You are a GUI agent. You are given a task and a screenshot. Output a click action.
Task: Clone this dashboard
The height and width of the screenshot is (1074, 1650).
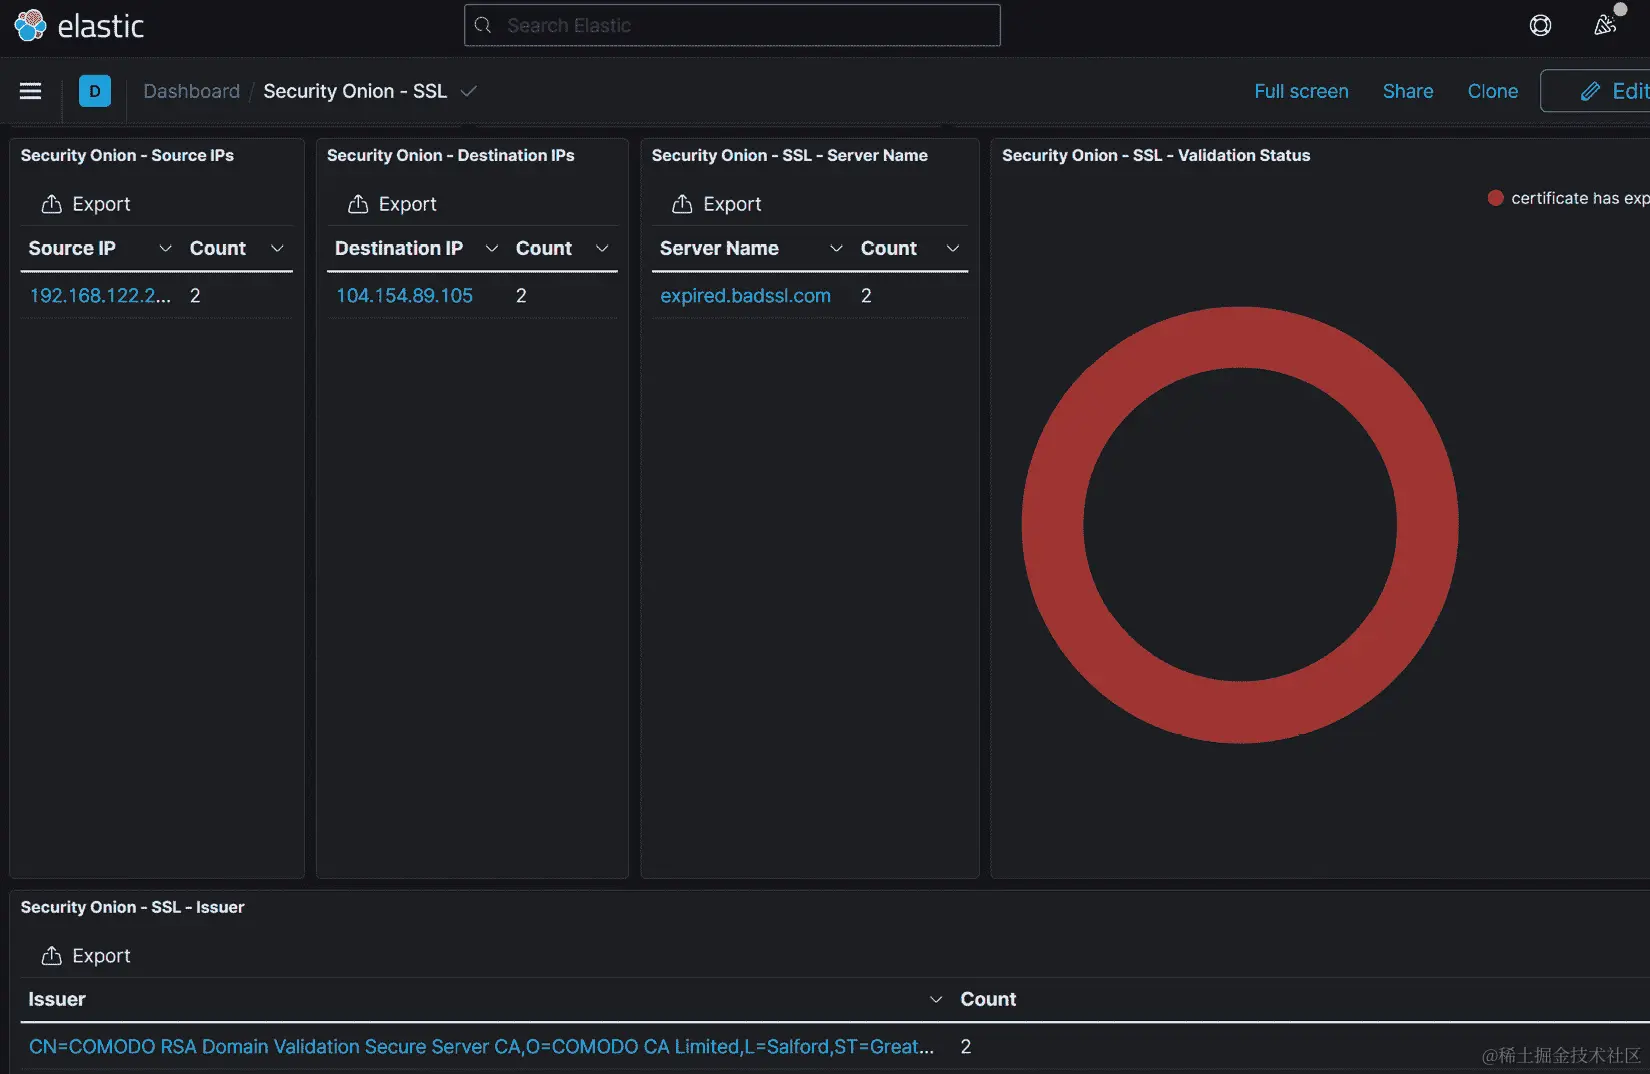(x=1492, y=91)
